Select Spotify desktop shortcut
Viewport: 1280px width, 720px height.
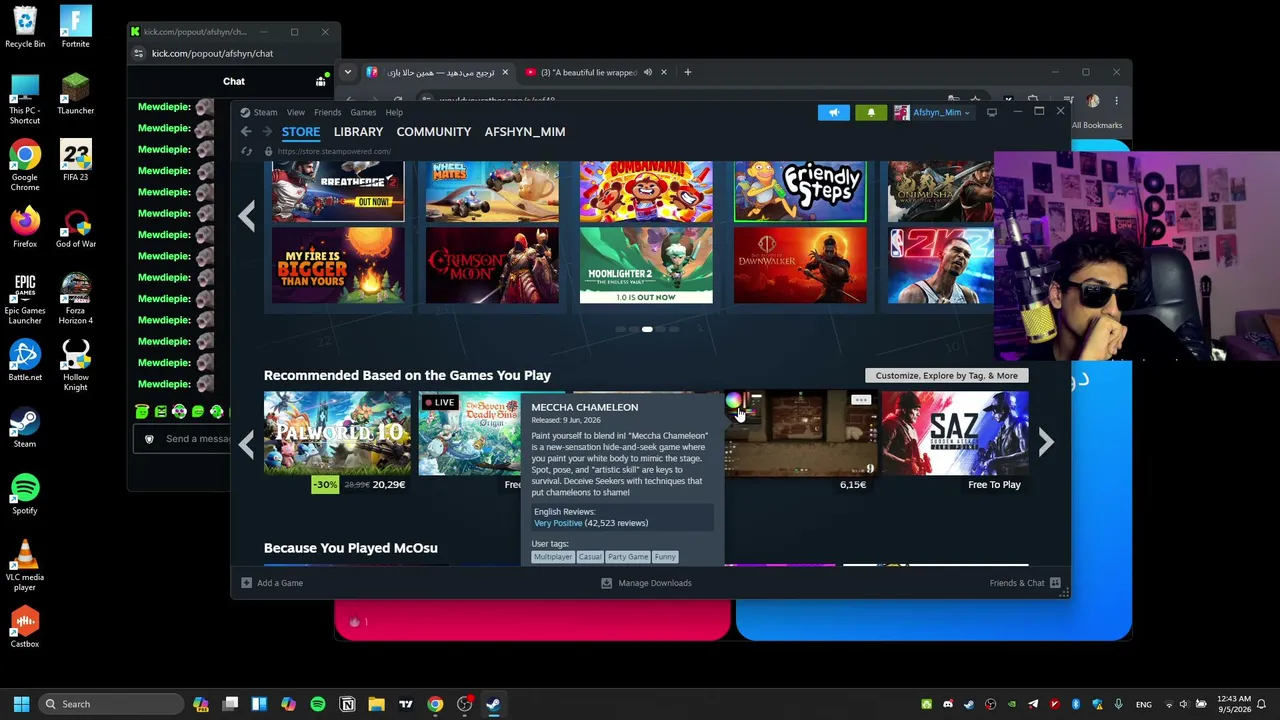(x=25, y=495)
